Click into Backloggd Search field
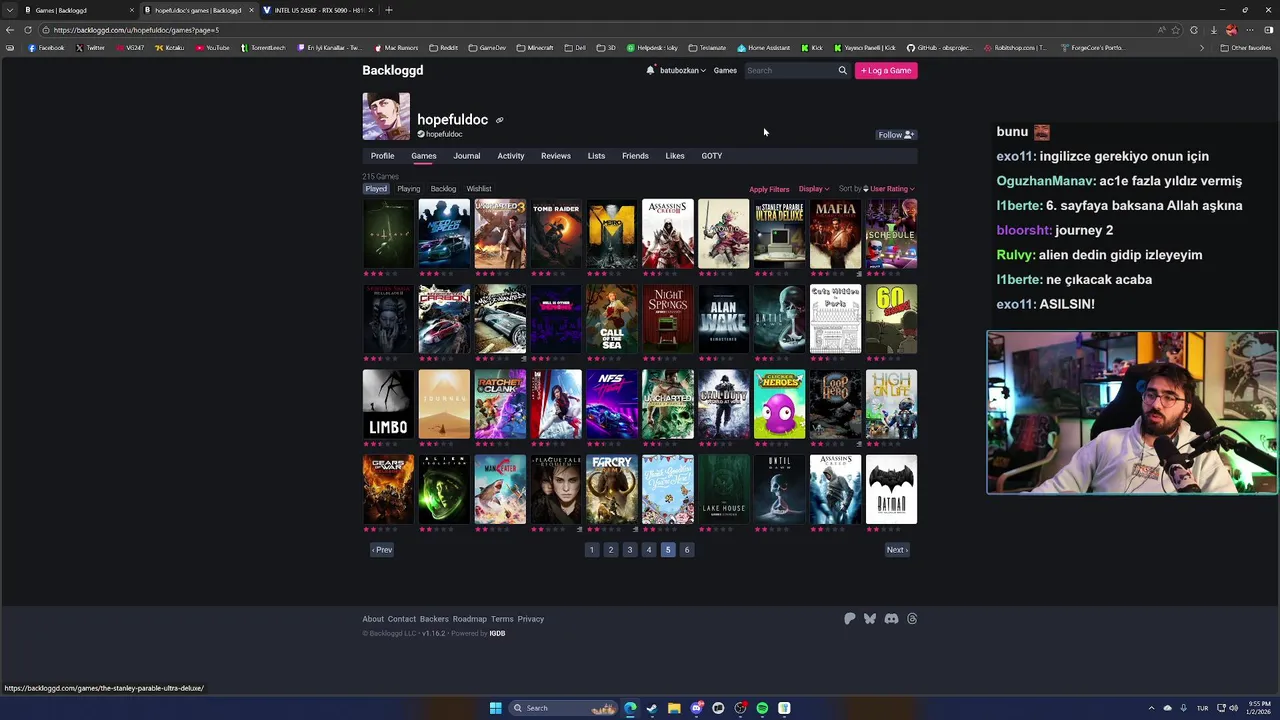This screenshot has height=720, width=1280. 790,71
